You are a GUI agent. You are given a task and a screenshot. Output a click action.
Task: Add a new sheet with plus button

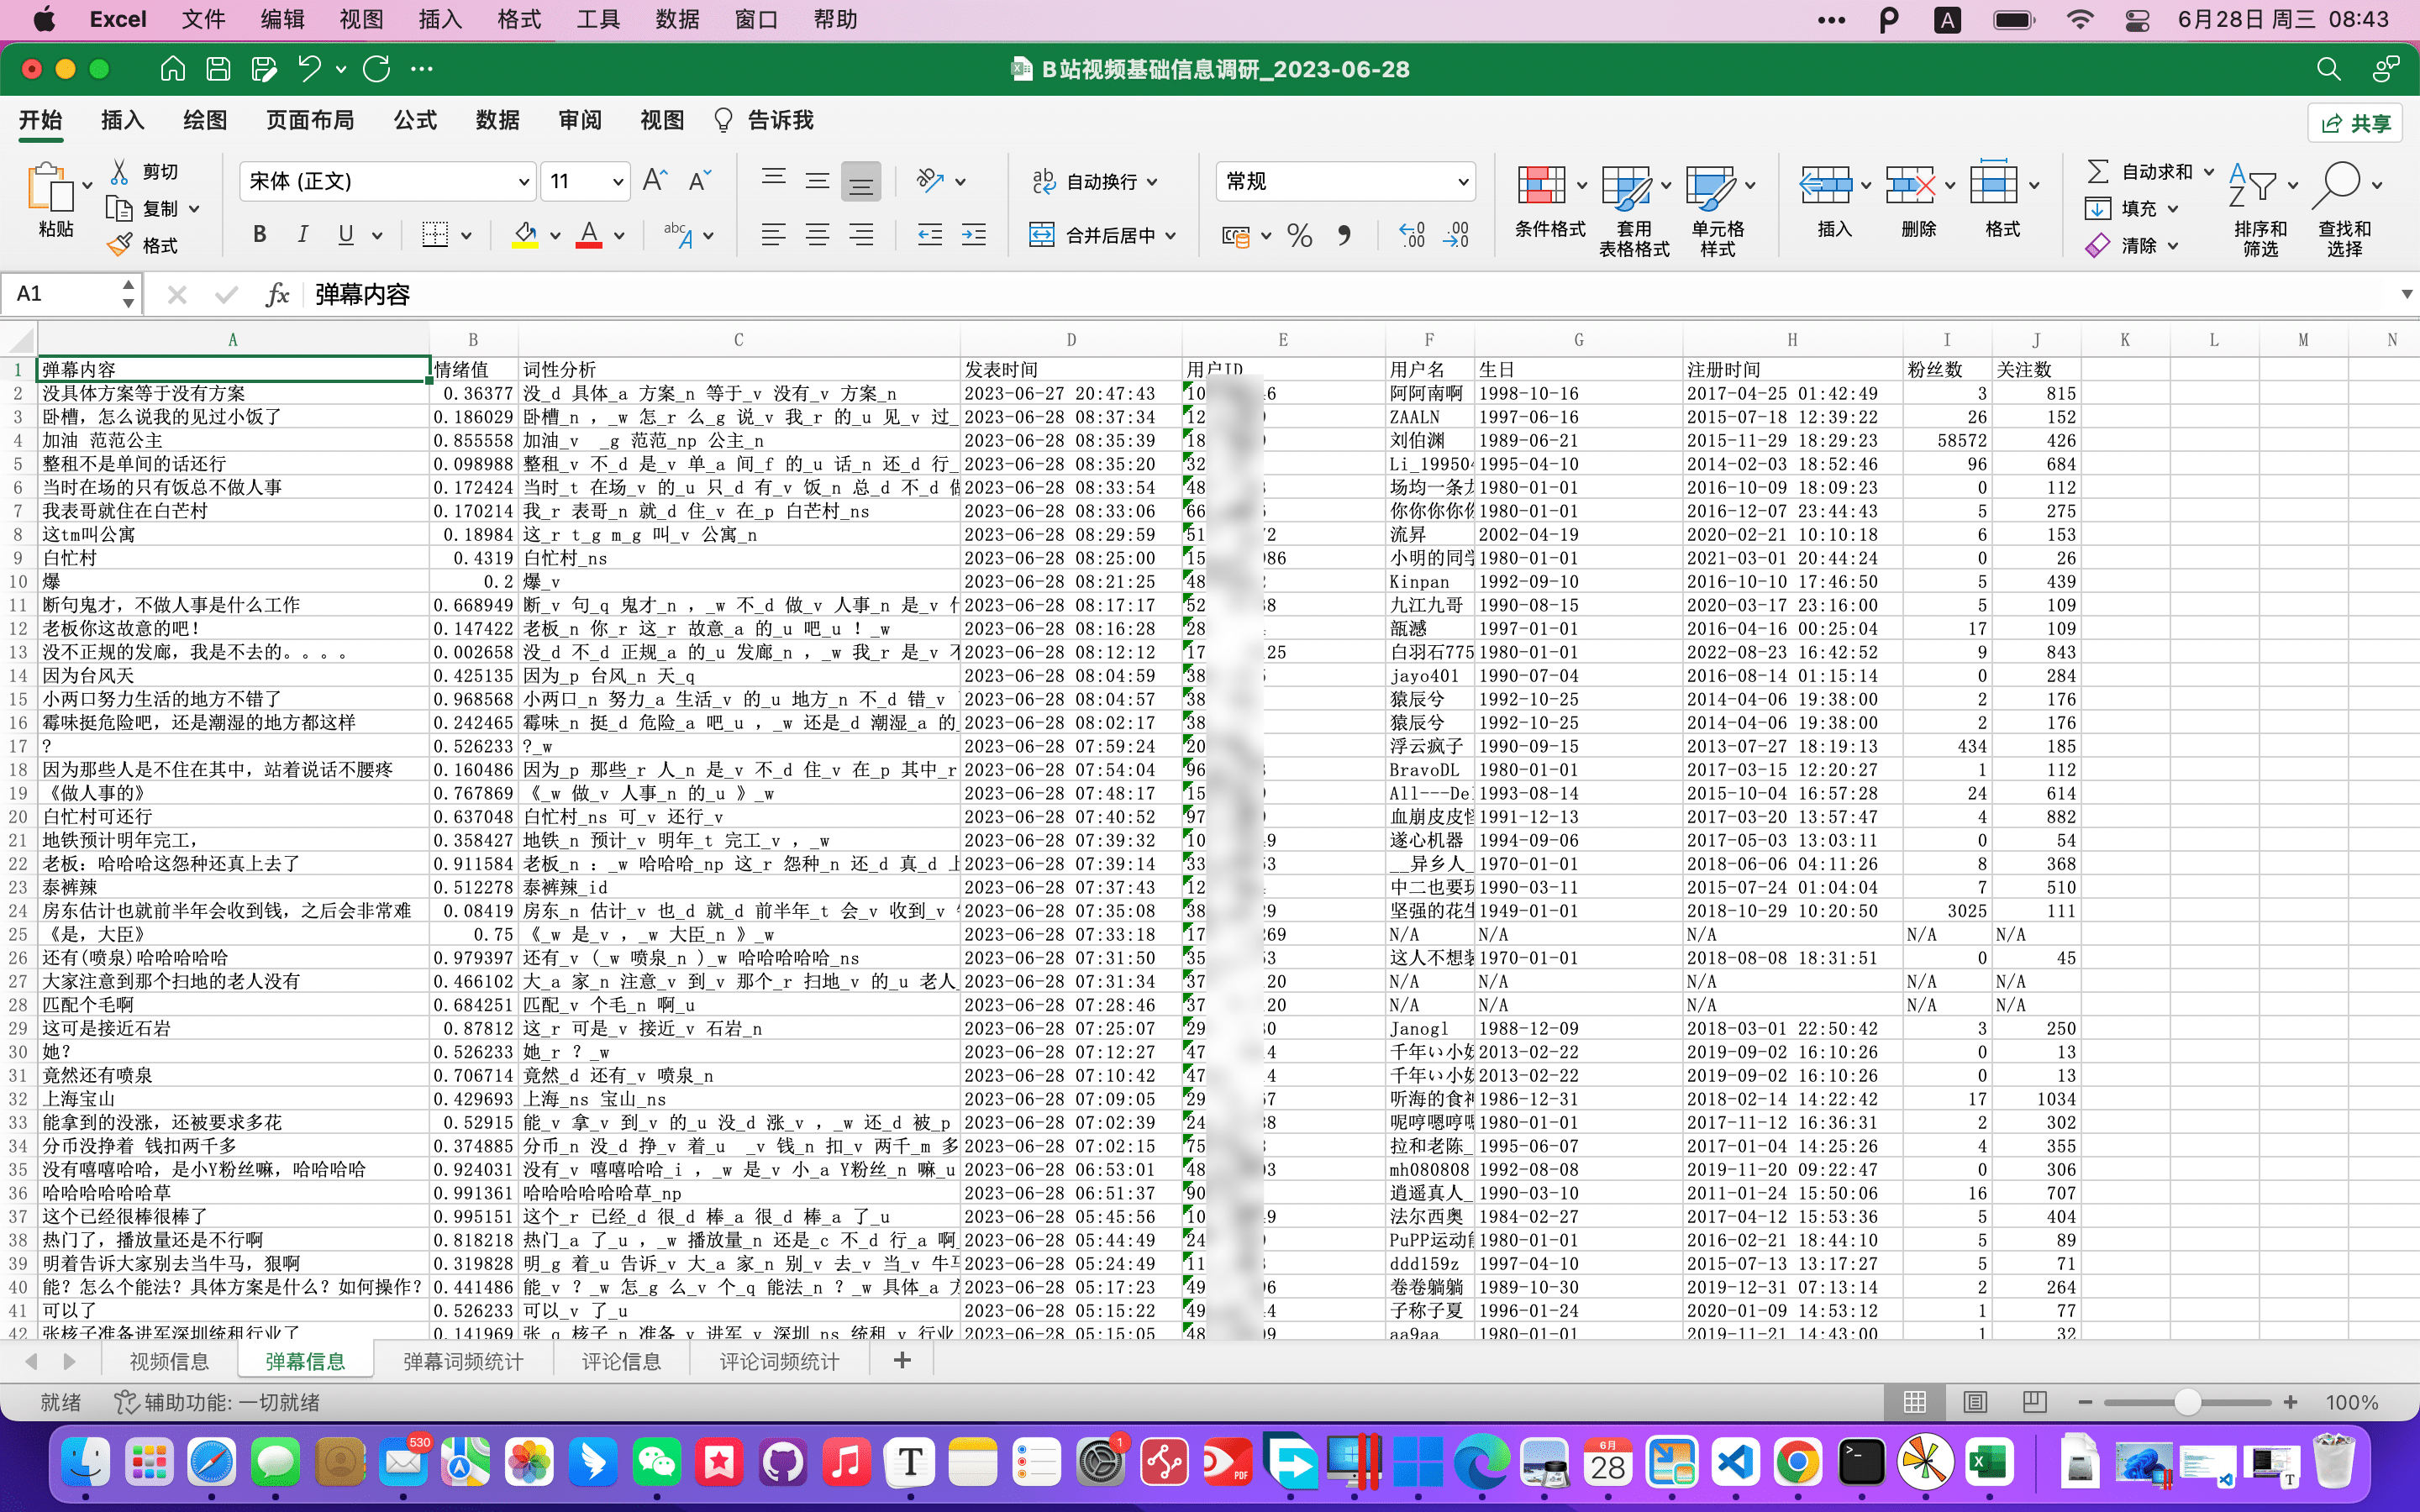click(x=902, y=1360)
